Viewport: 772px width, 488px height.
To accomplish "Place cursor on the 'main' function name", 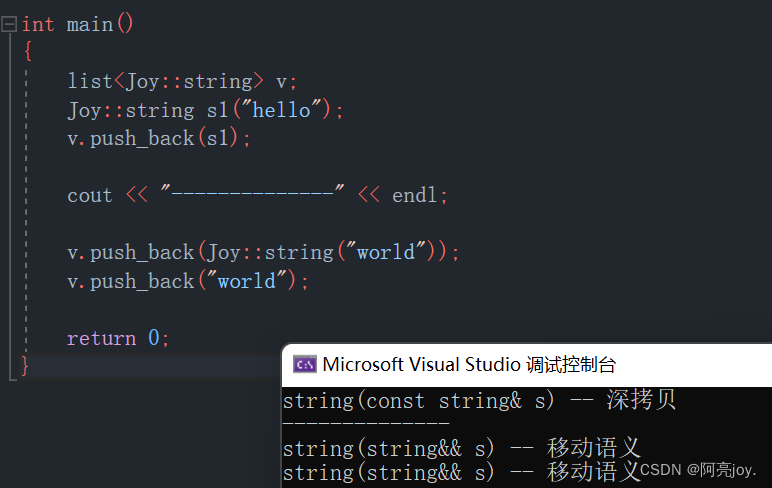I will point(90,24).
